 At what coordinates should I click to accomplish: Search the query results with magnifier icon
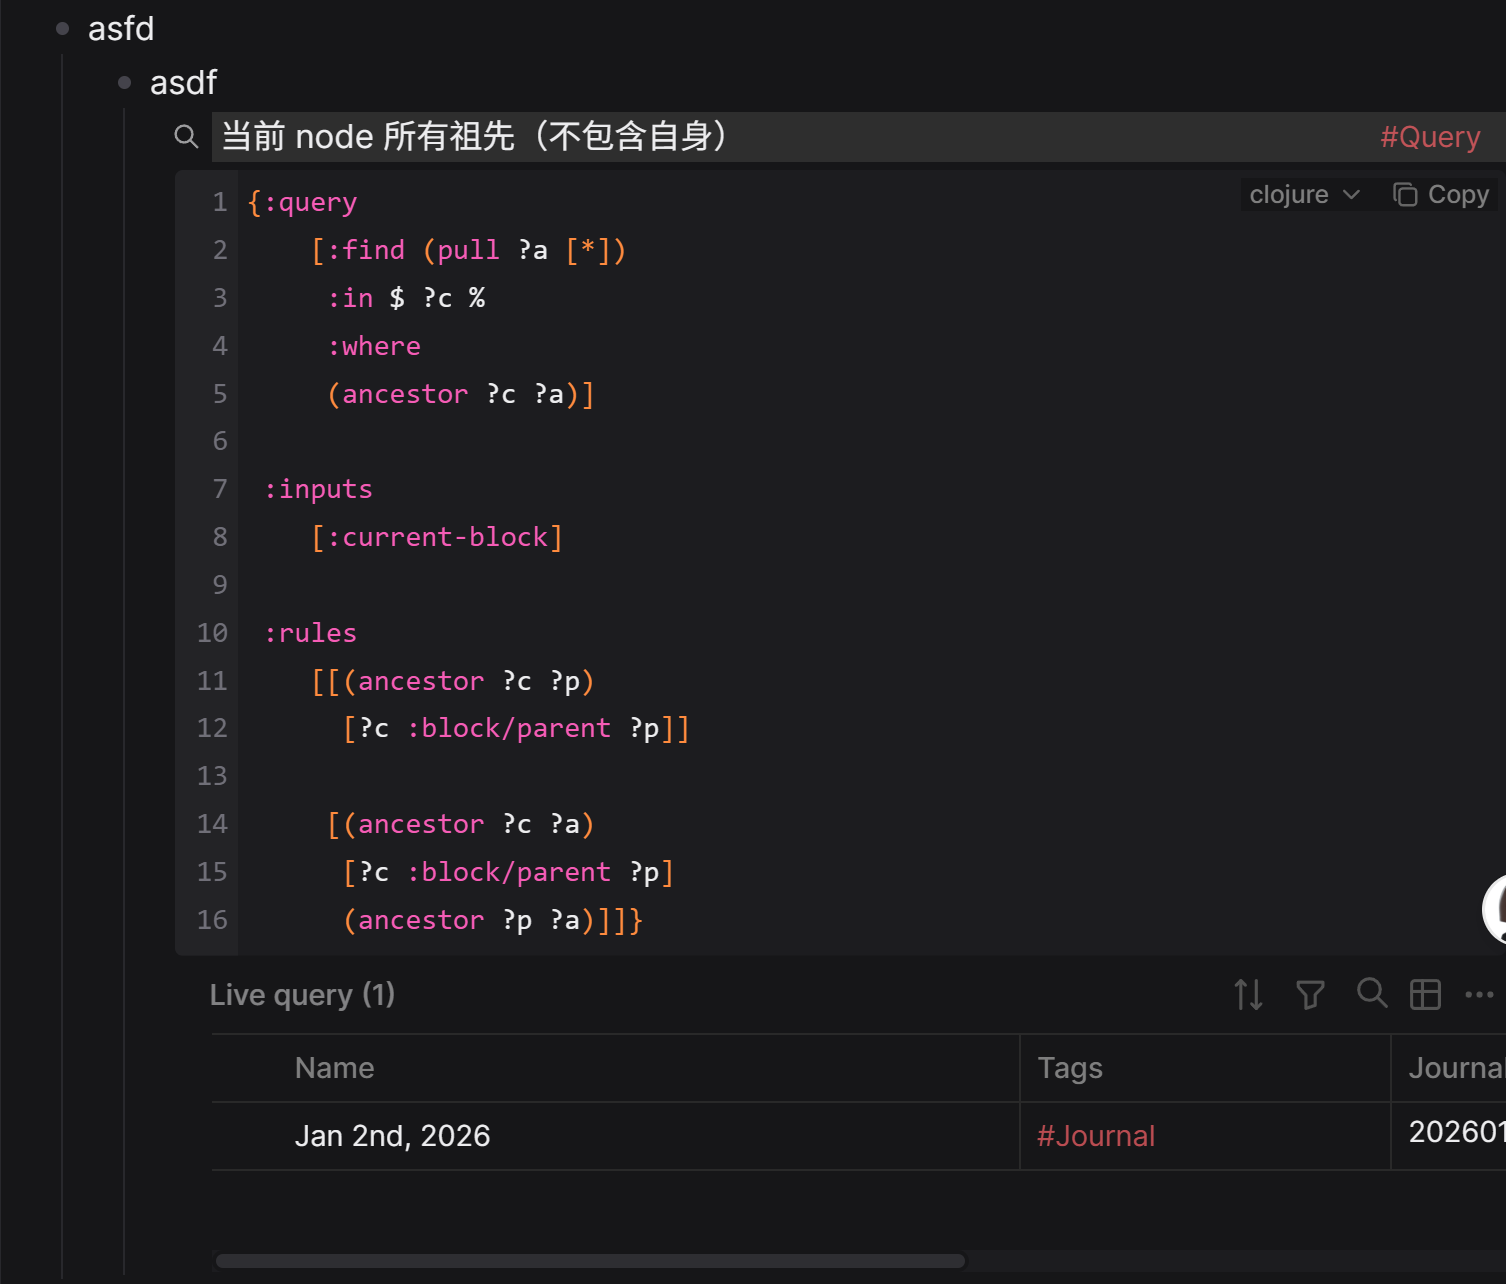tap(1371, 993)
